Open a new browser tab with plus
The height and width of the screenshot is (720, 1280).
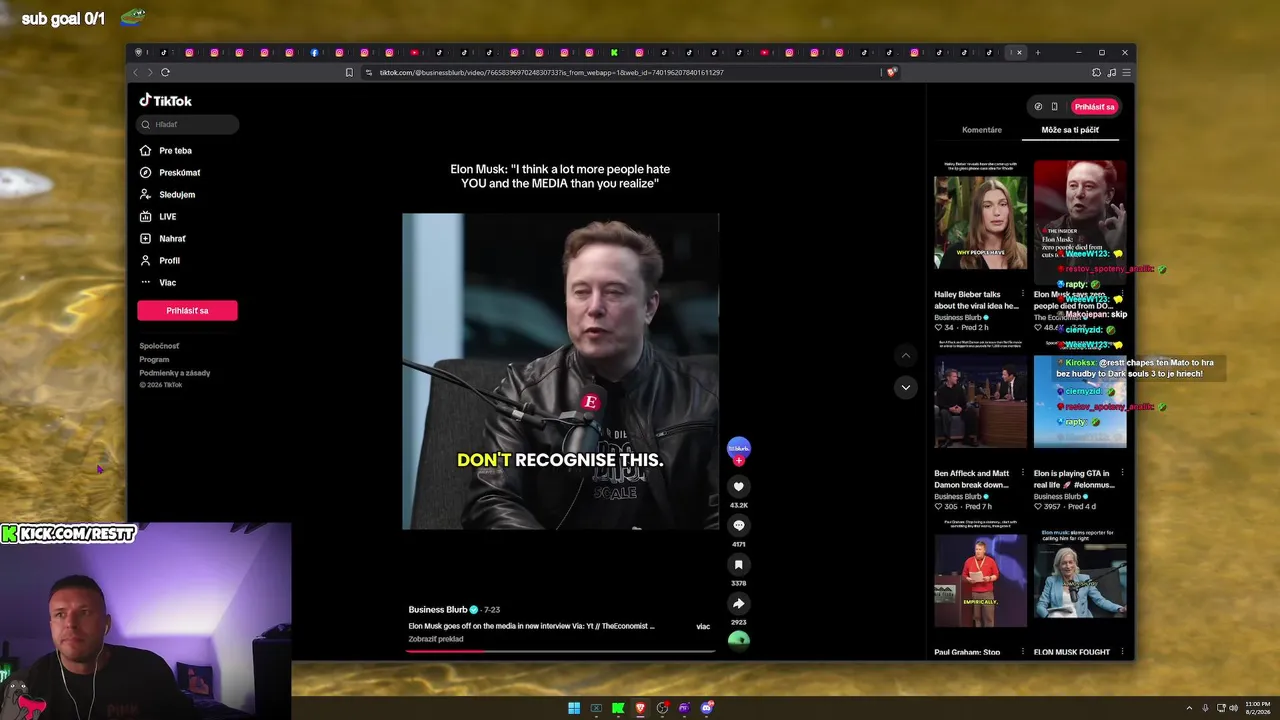(1037, 52)
